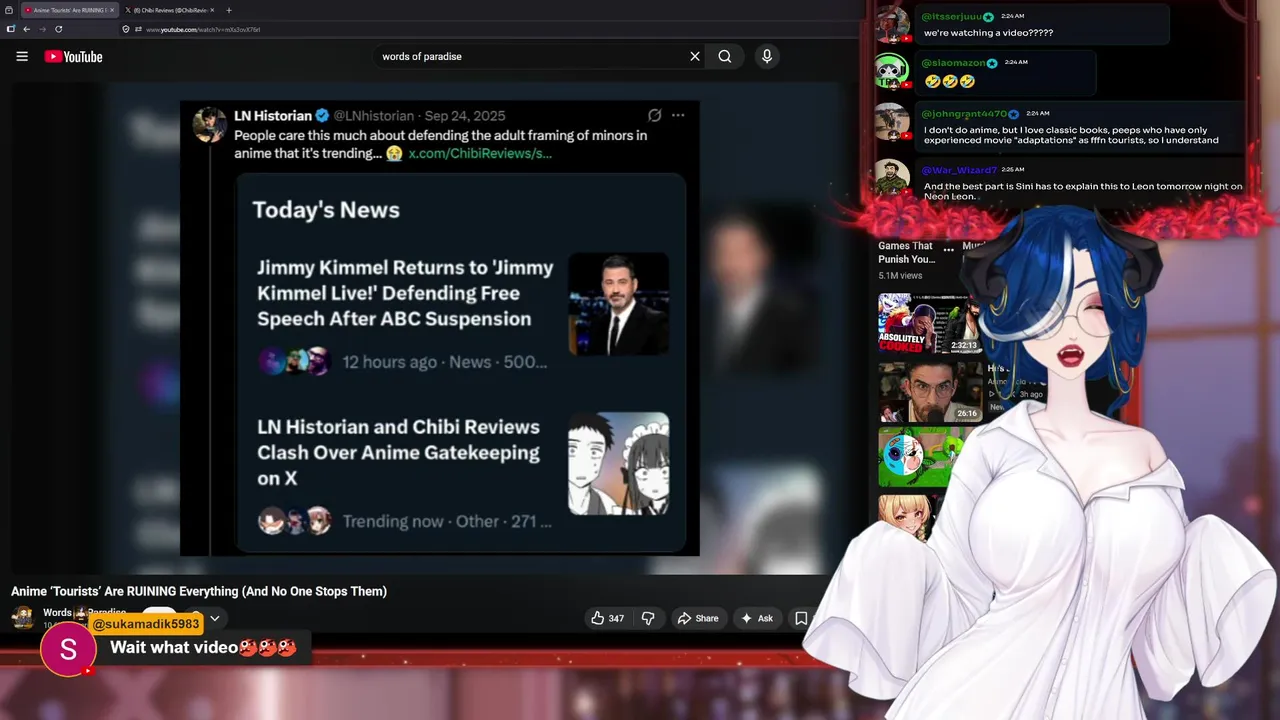Open the LN Historian and Chibi Reviews Clash headline
The width and height of the screenshot is (1280, 720).
click(398, 452)
